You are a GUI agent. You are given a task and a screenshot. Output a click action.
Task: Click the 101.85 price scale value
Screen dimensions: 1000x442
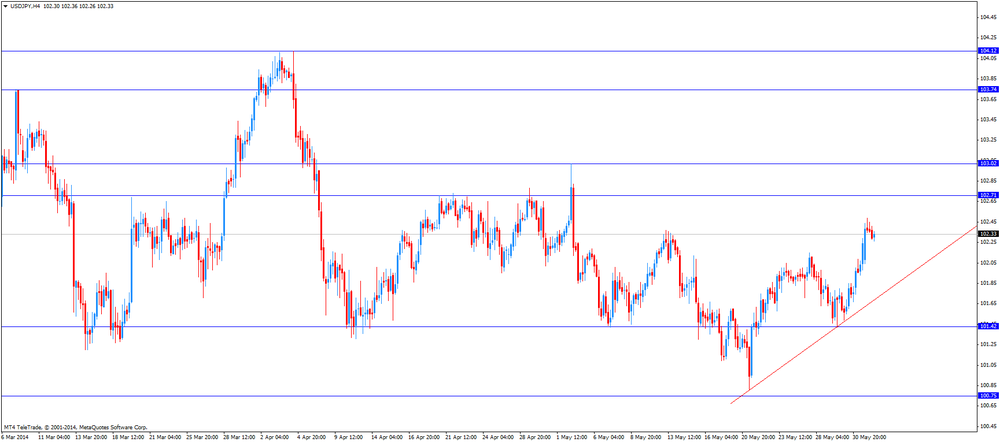[x=988, y=283]
